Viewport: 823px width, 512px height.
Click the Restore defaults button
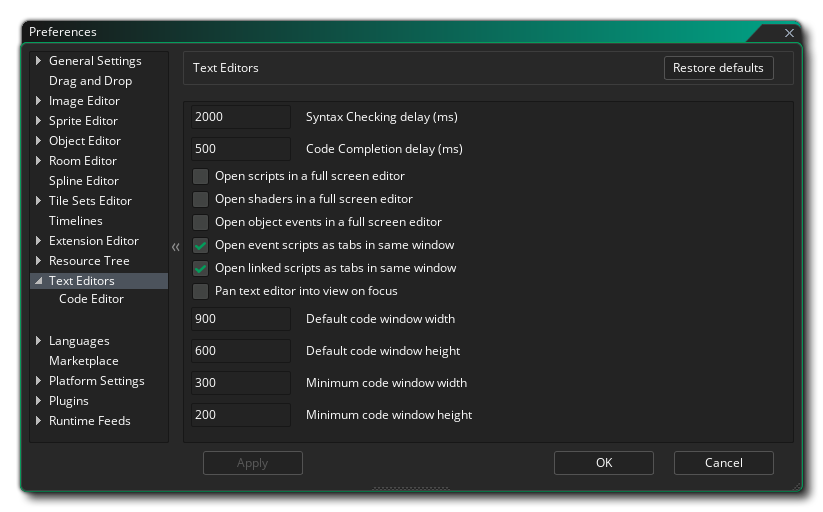tap(718, 68)
